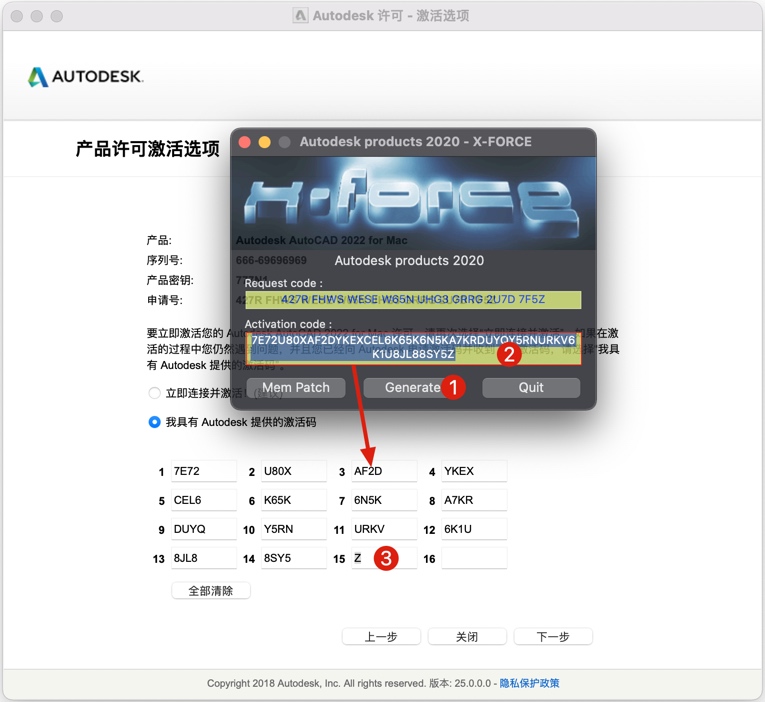Screen dimensions: 765x702
Task: Click activation code field 10 containing Y5RN
Action: (294, 529)
